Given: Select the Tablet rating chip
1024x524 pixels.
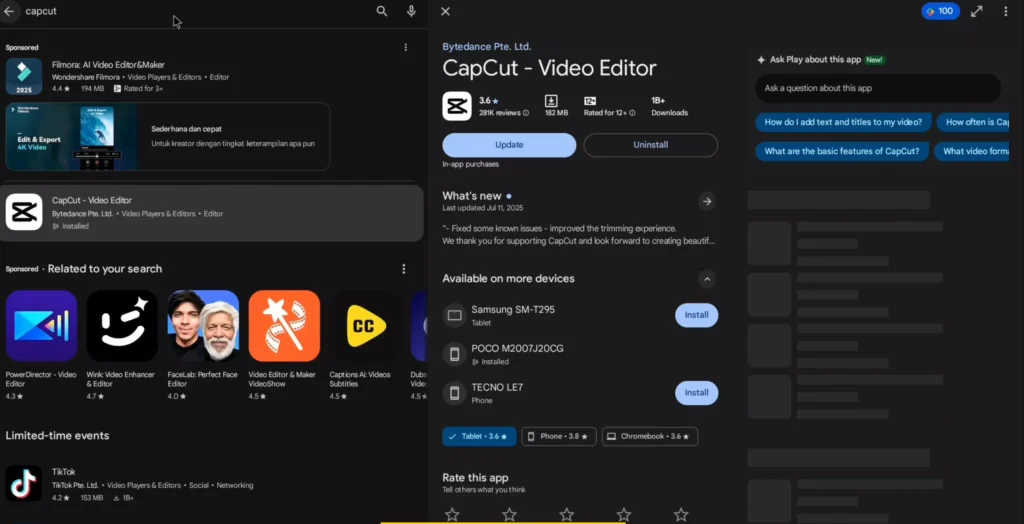Looking at the screenshot, I should pos(479,436).
